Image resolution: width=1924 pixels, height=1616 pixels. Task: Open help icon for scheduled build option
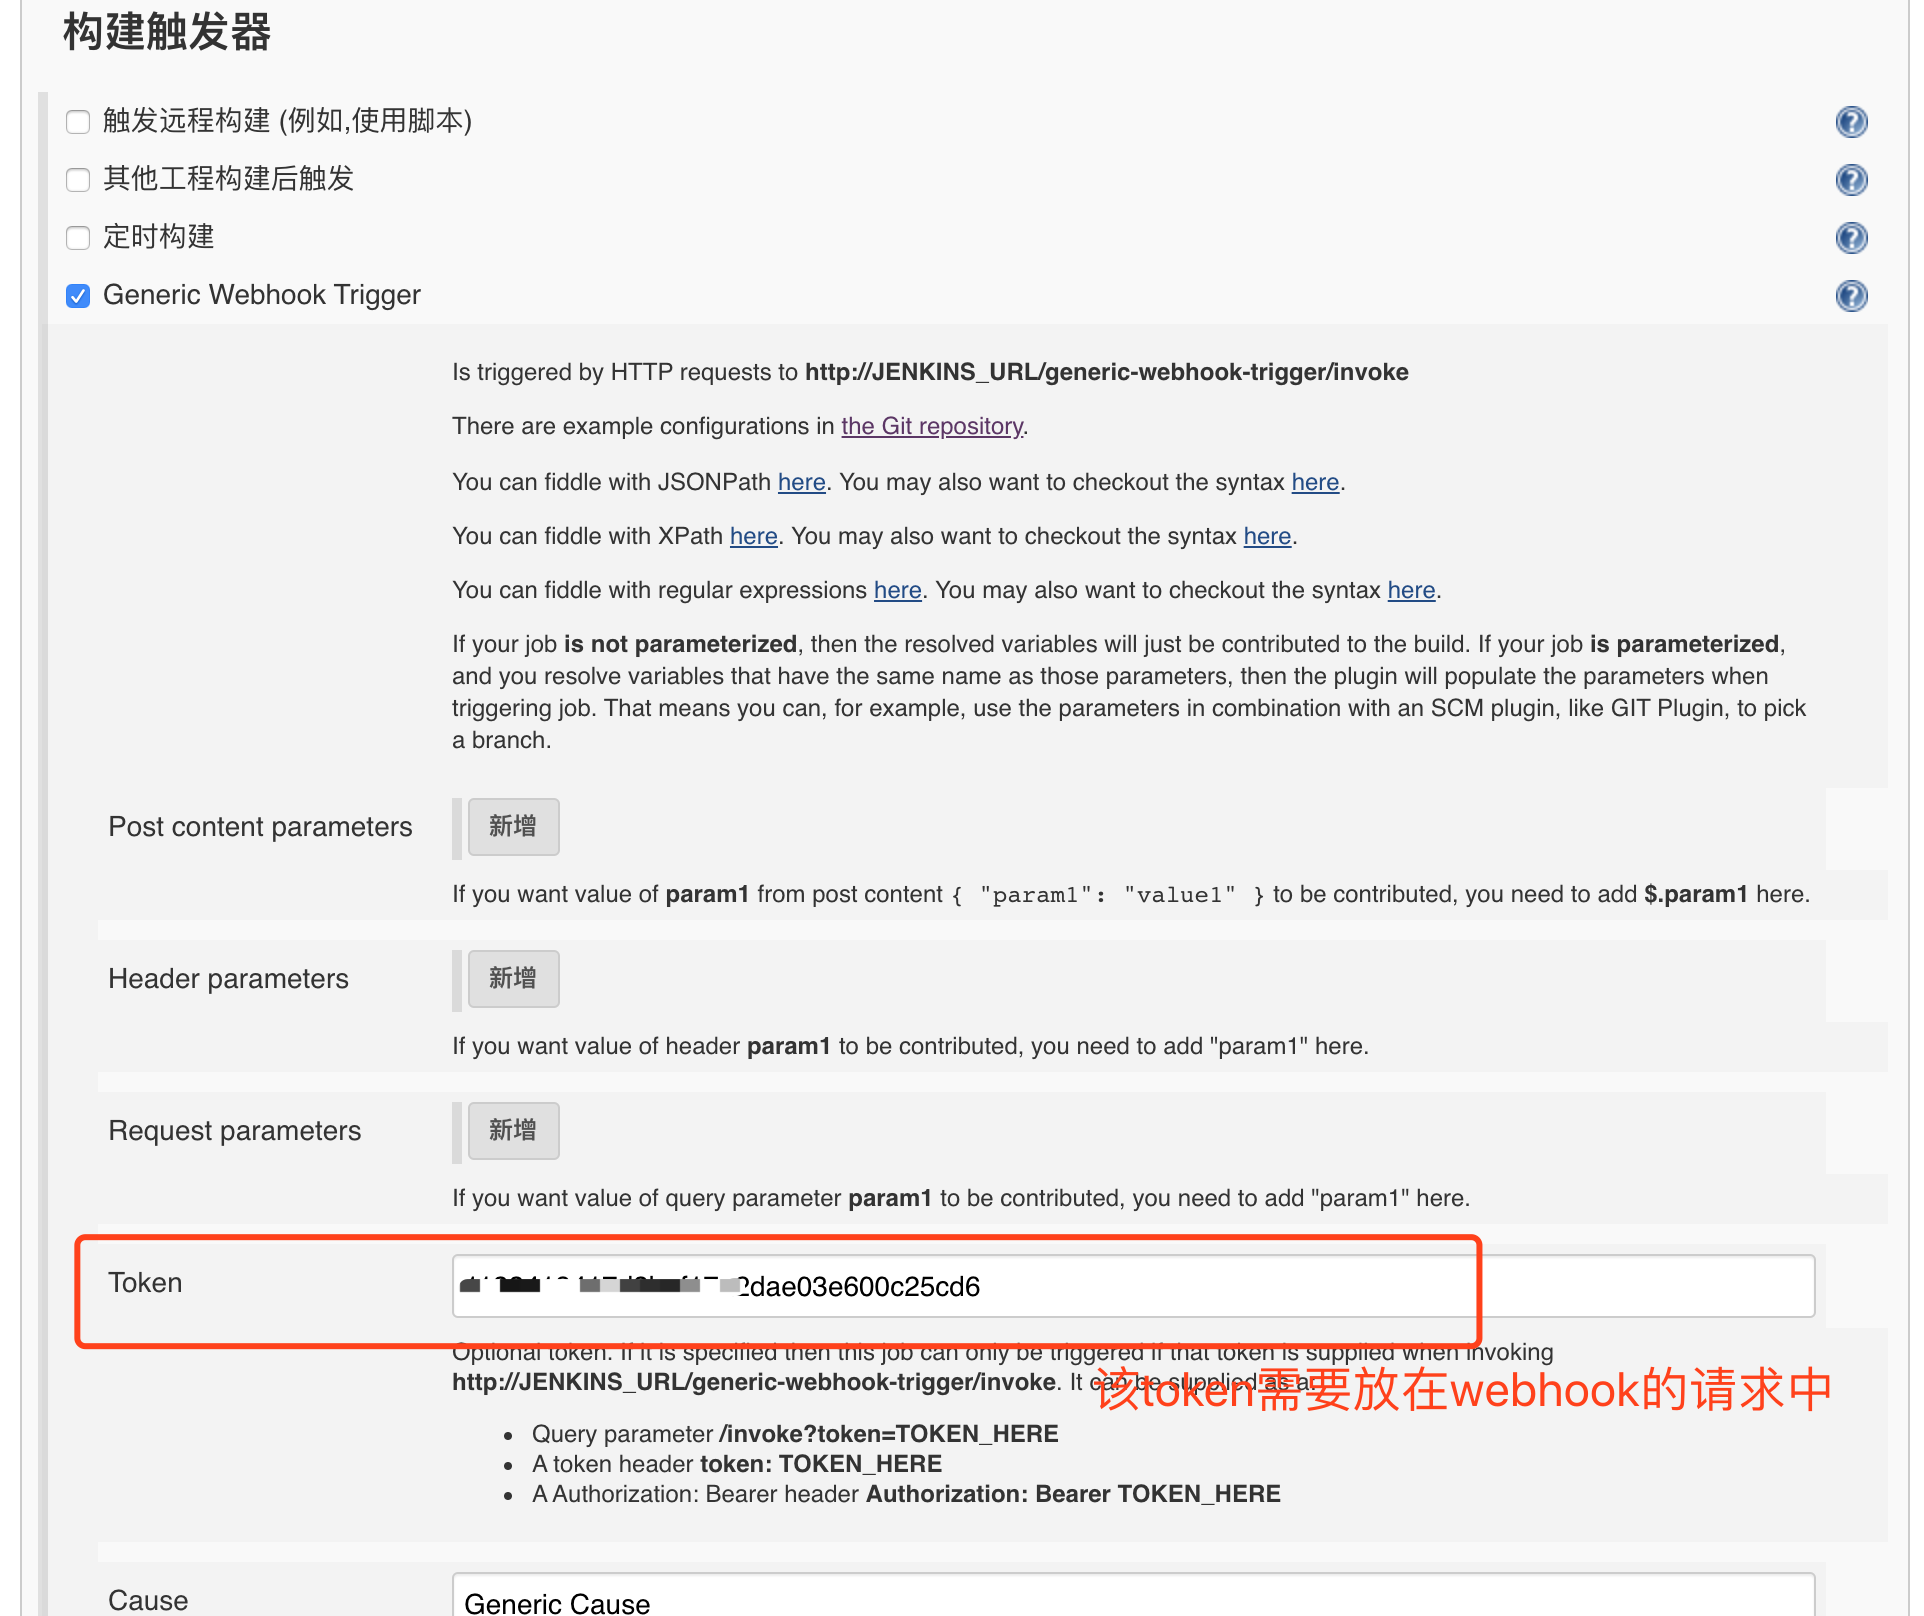1851,238
